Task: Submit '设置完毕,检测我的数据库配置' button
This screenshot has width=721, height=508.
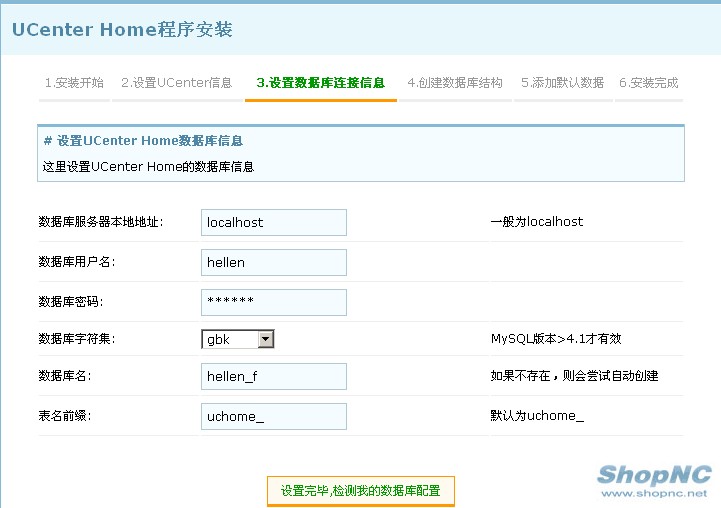Action: click(x=360, y=491)
